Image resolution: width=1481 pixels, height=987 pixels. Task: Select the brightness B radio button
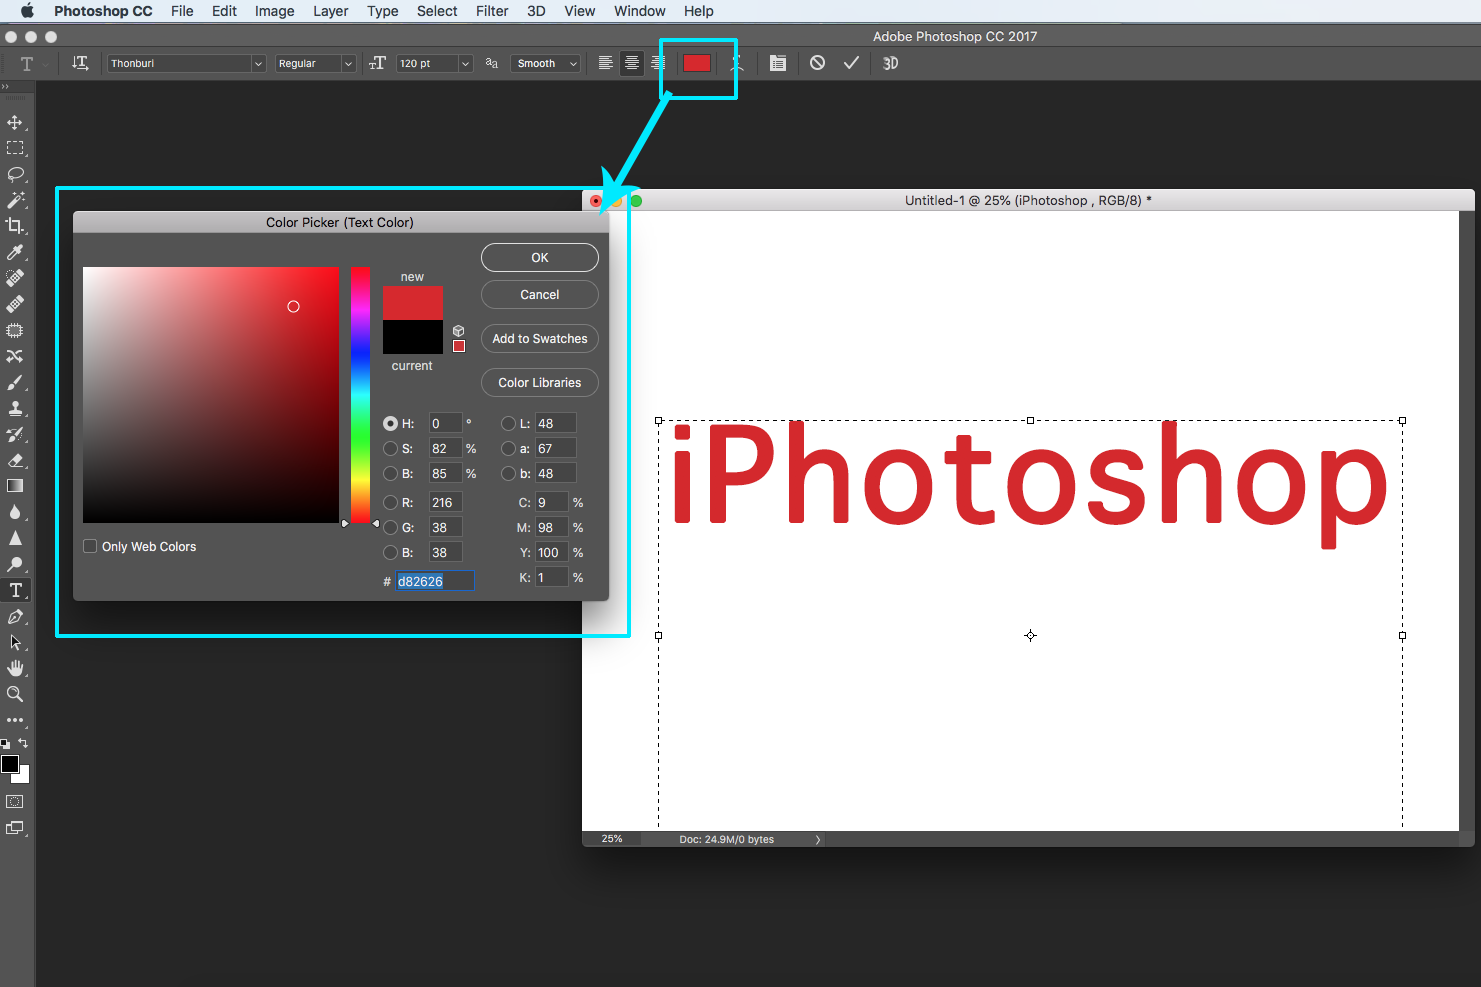(390, 473)
